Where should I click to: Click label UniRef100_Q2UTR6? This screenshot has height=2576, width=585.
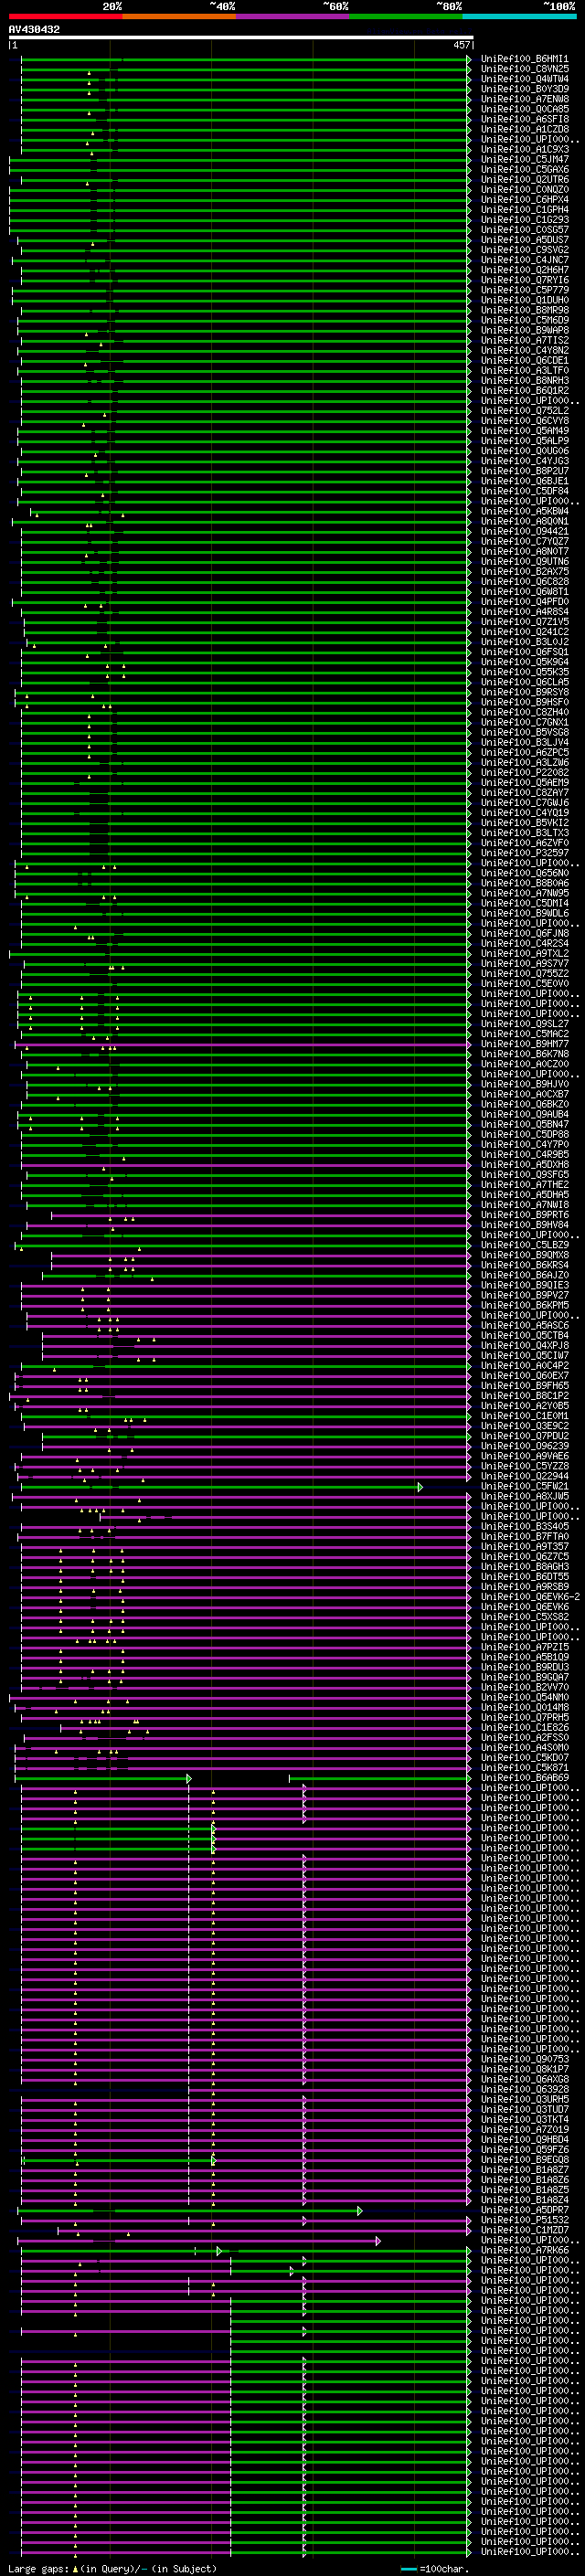525,180
